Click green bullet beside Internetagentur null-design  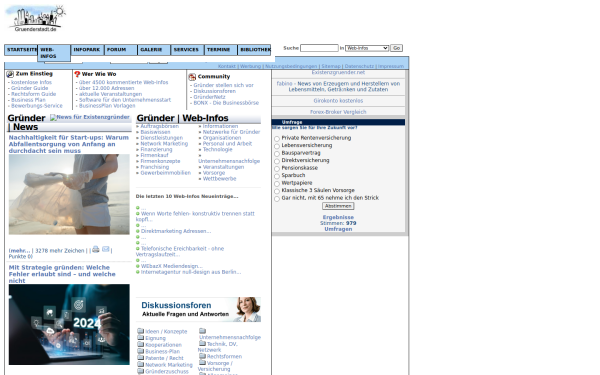[138, 272]
